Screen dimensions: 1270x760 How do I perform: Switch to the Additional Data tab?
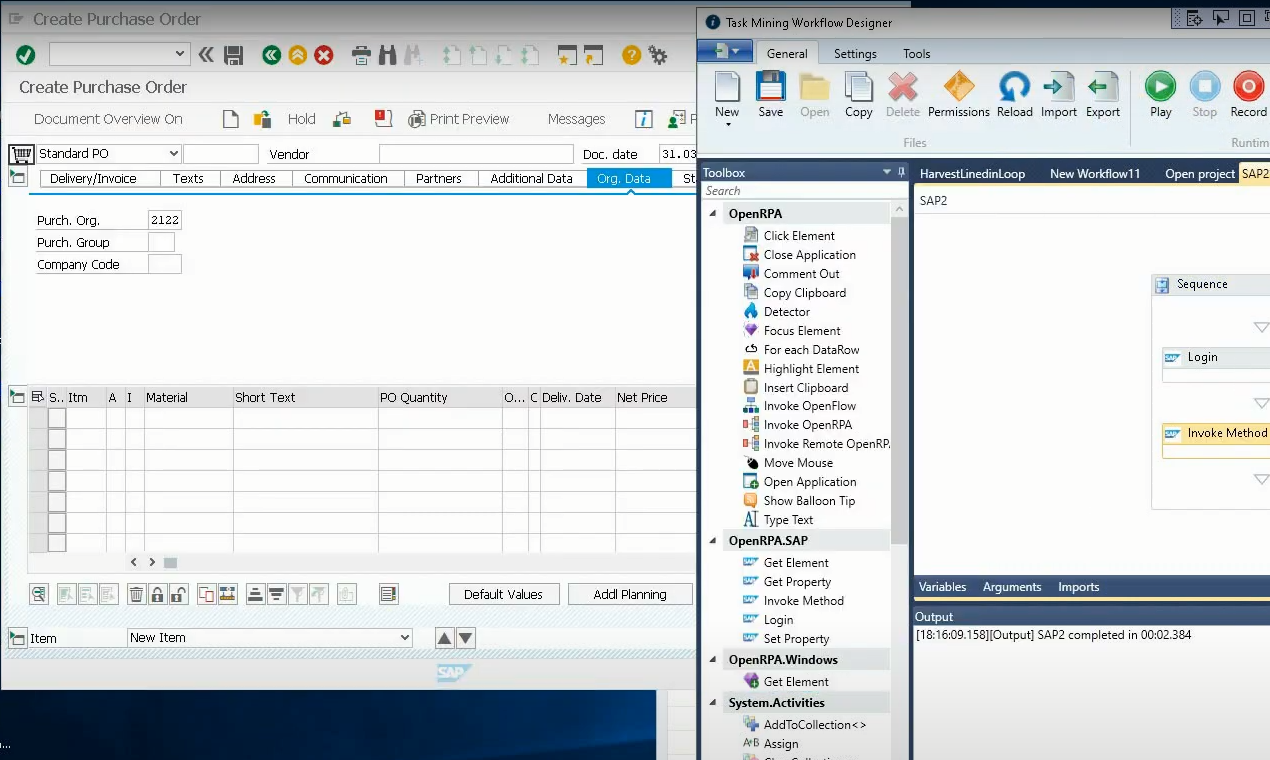(x=531, y=178)
